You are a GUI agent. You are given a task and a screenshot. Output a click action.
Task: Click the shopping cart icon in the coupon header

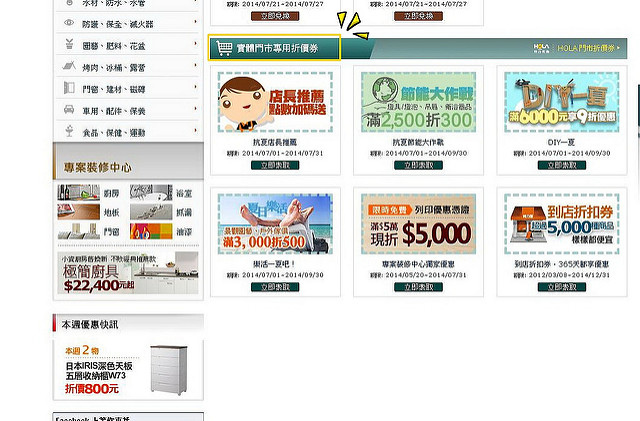pyautogui.click(x=224, y=48)
